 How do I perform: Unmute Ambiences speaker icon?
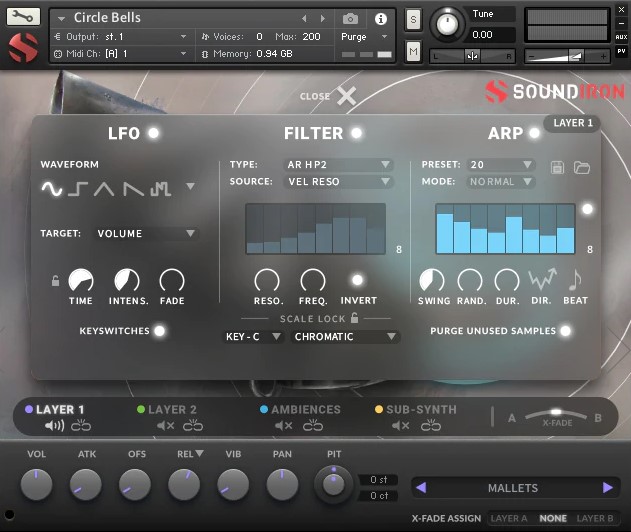click(284, 425)
